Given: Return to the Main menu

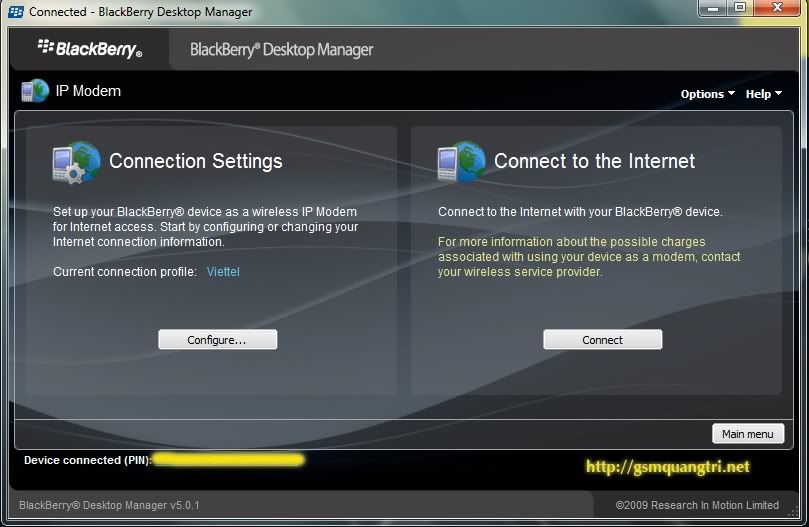Looking at the screenshot, I should 748,434.
